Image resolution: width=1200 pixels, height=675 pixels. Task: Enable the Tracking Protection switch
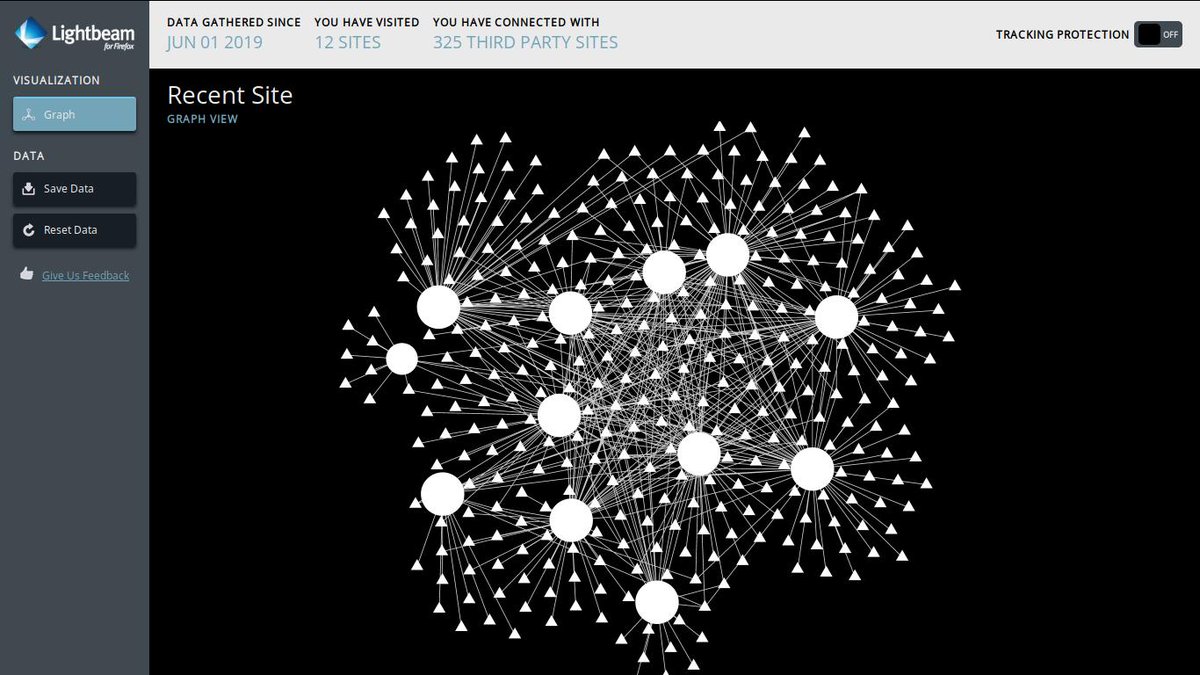(x=1148, y=34)
